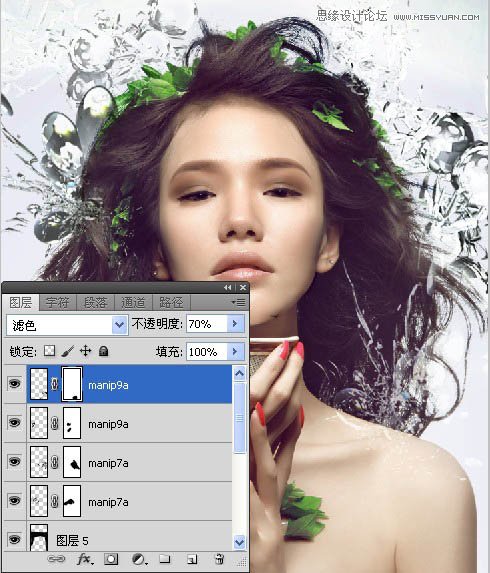Select layer thumbnail of second manip9a layer

(39, 423)
